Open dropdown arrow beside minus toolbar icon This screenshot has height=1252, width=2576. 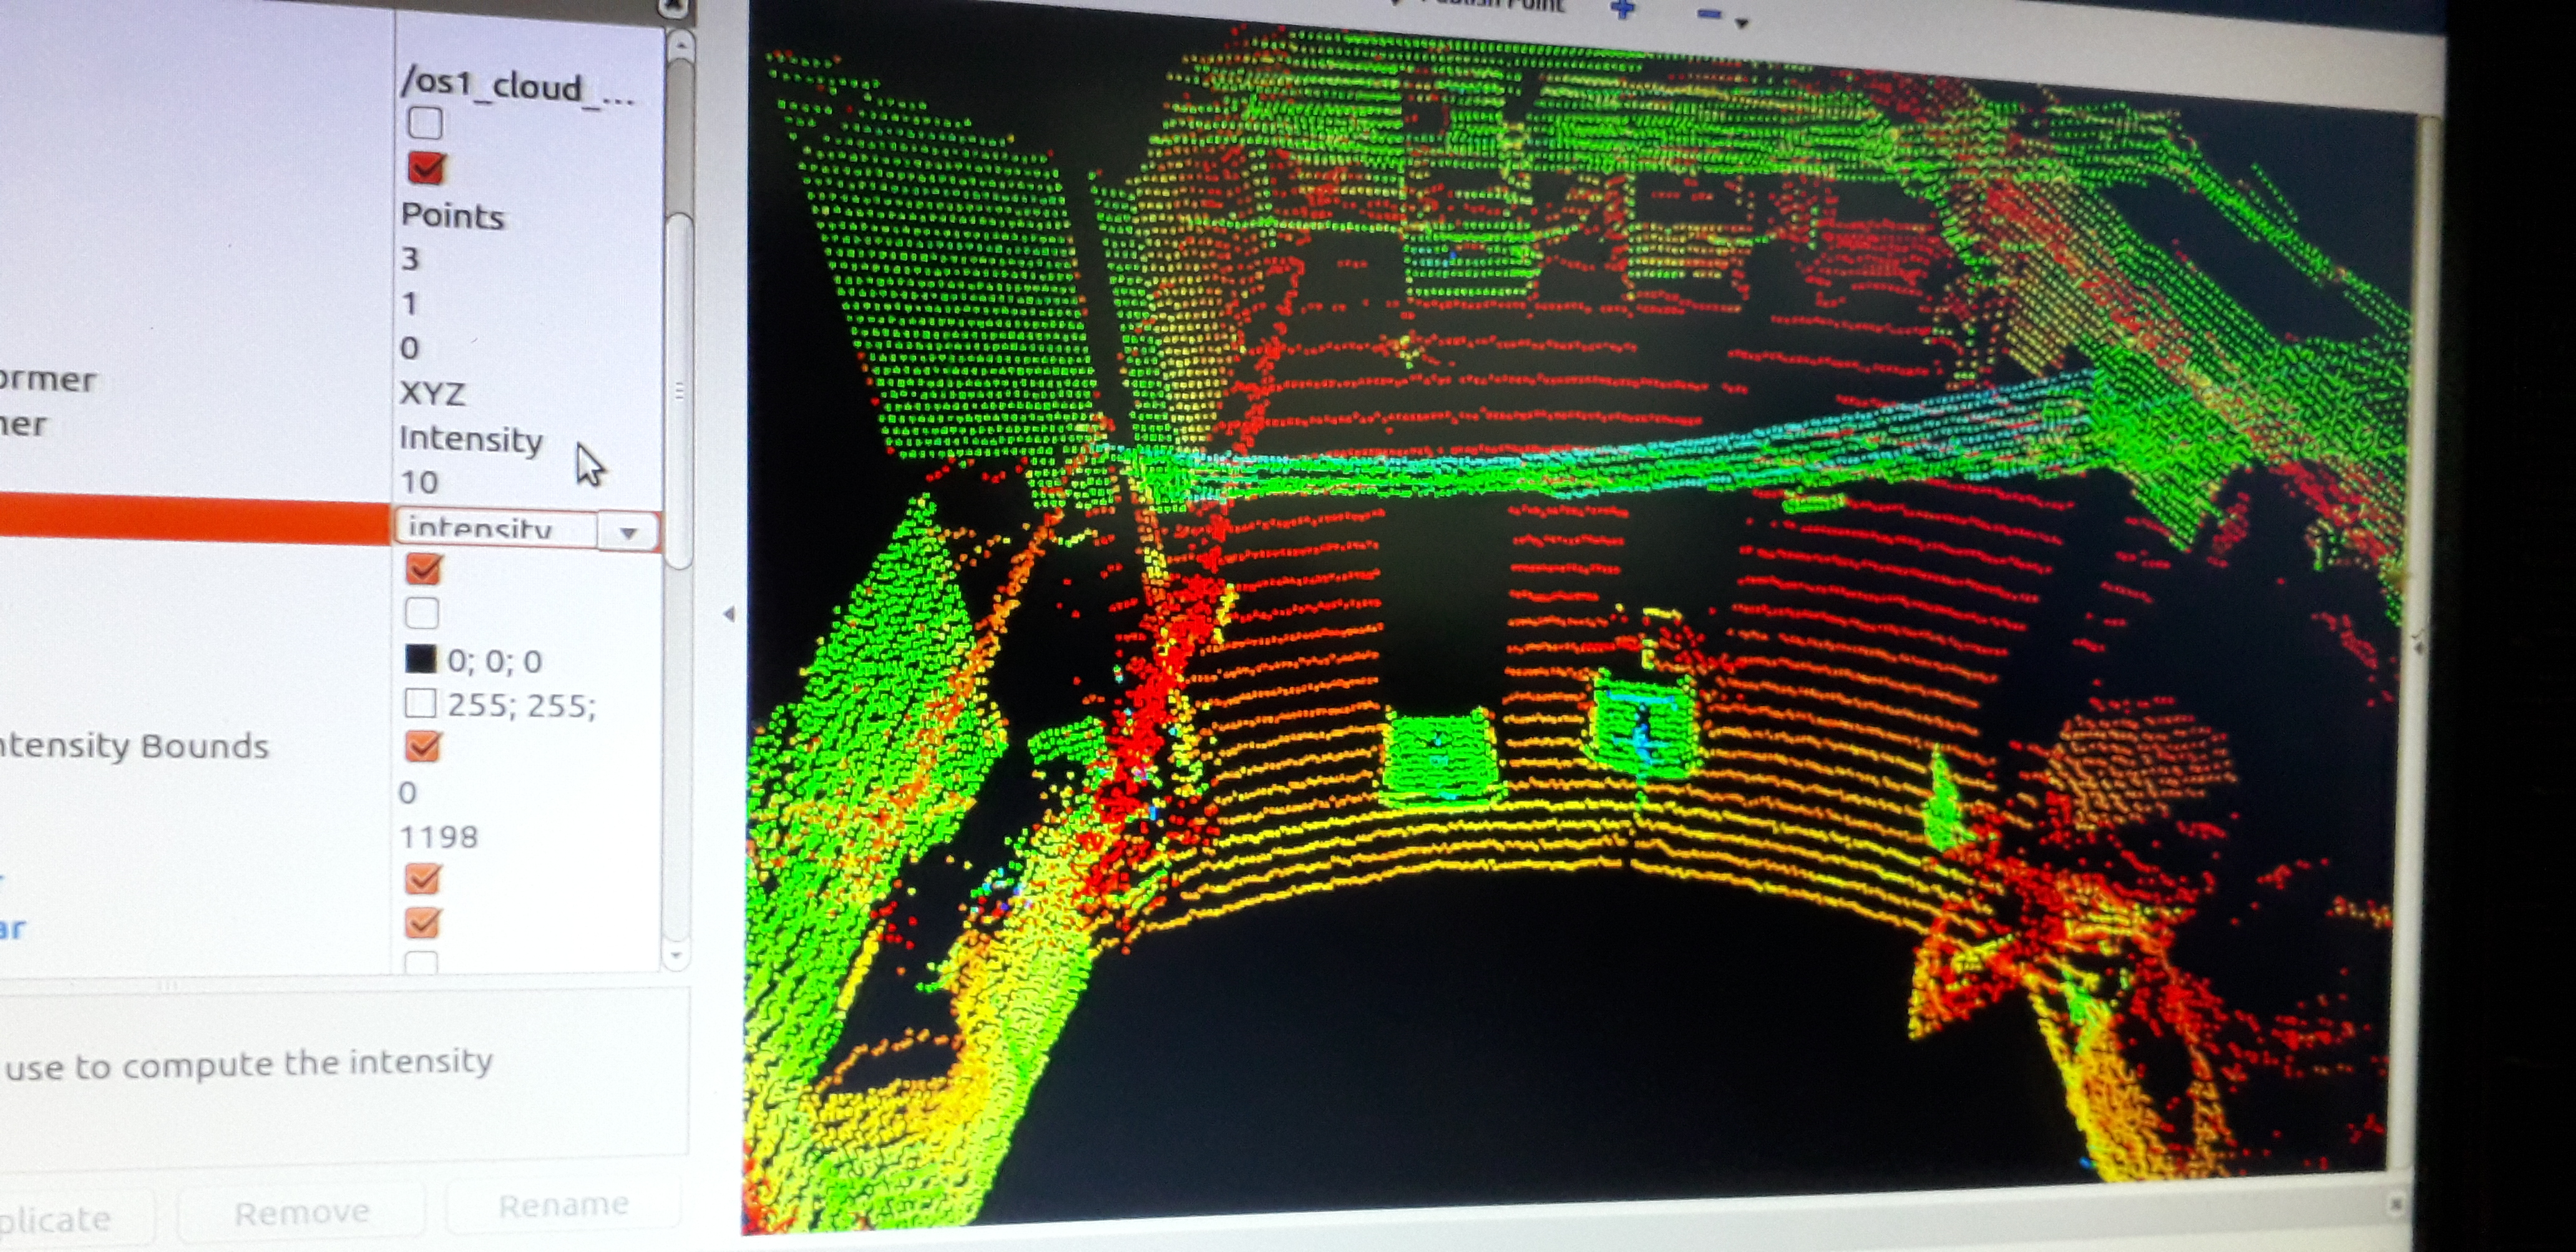click(x=1742, y=23)
